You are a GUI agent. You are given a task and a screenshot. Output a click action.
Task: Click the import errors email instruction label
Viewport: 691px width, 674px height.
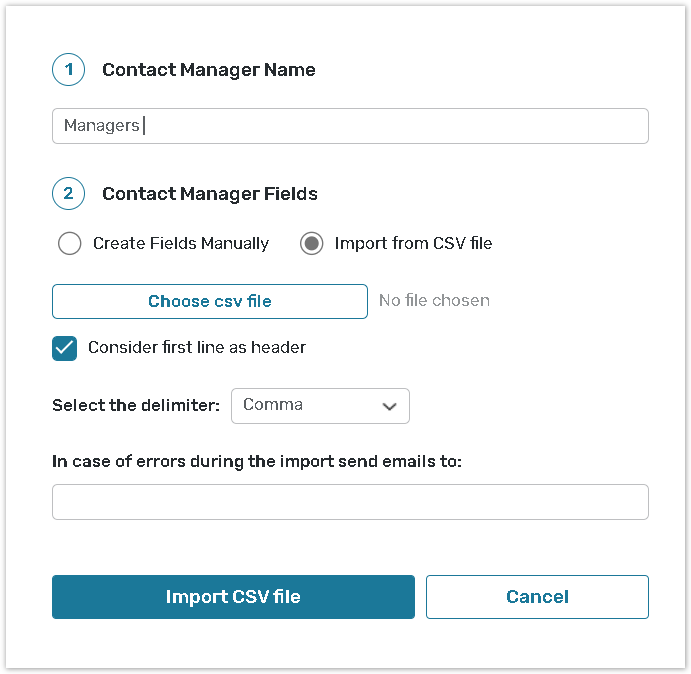pos(257,461)
